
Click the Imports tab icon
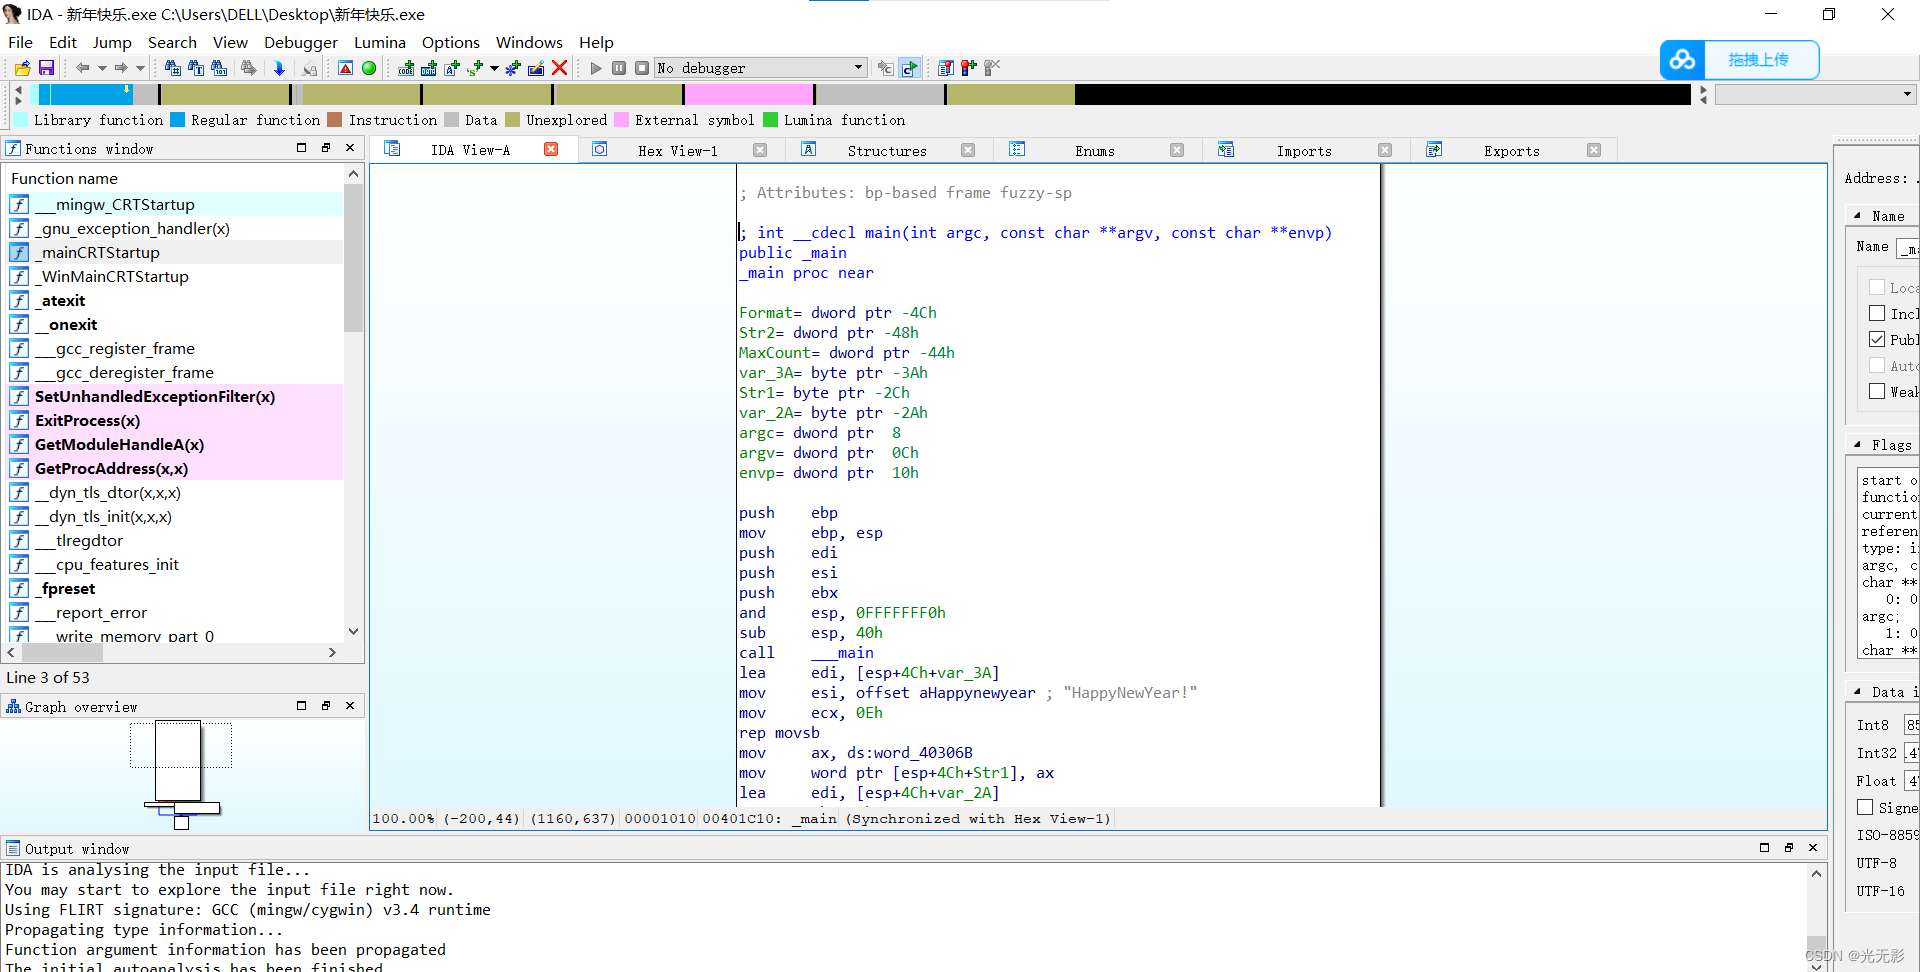(x=1226, y=149)
